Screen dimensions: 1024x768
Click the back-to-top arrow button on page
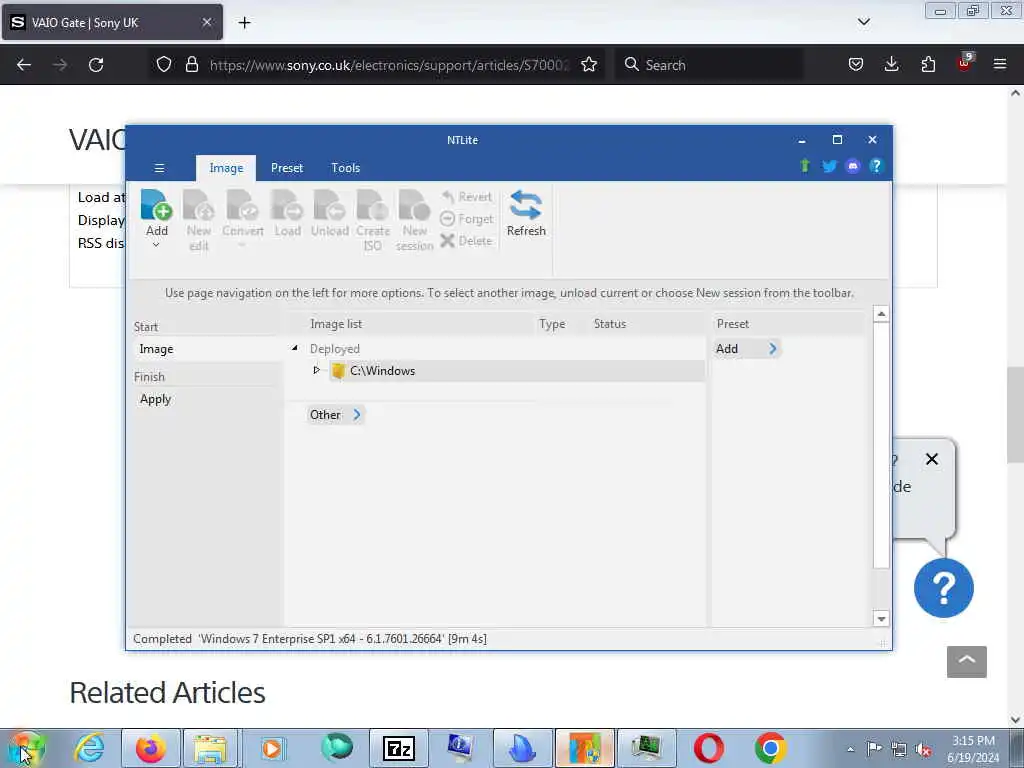click(x=967, y=662)
